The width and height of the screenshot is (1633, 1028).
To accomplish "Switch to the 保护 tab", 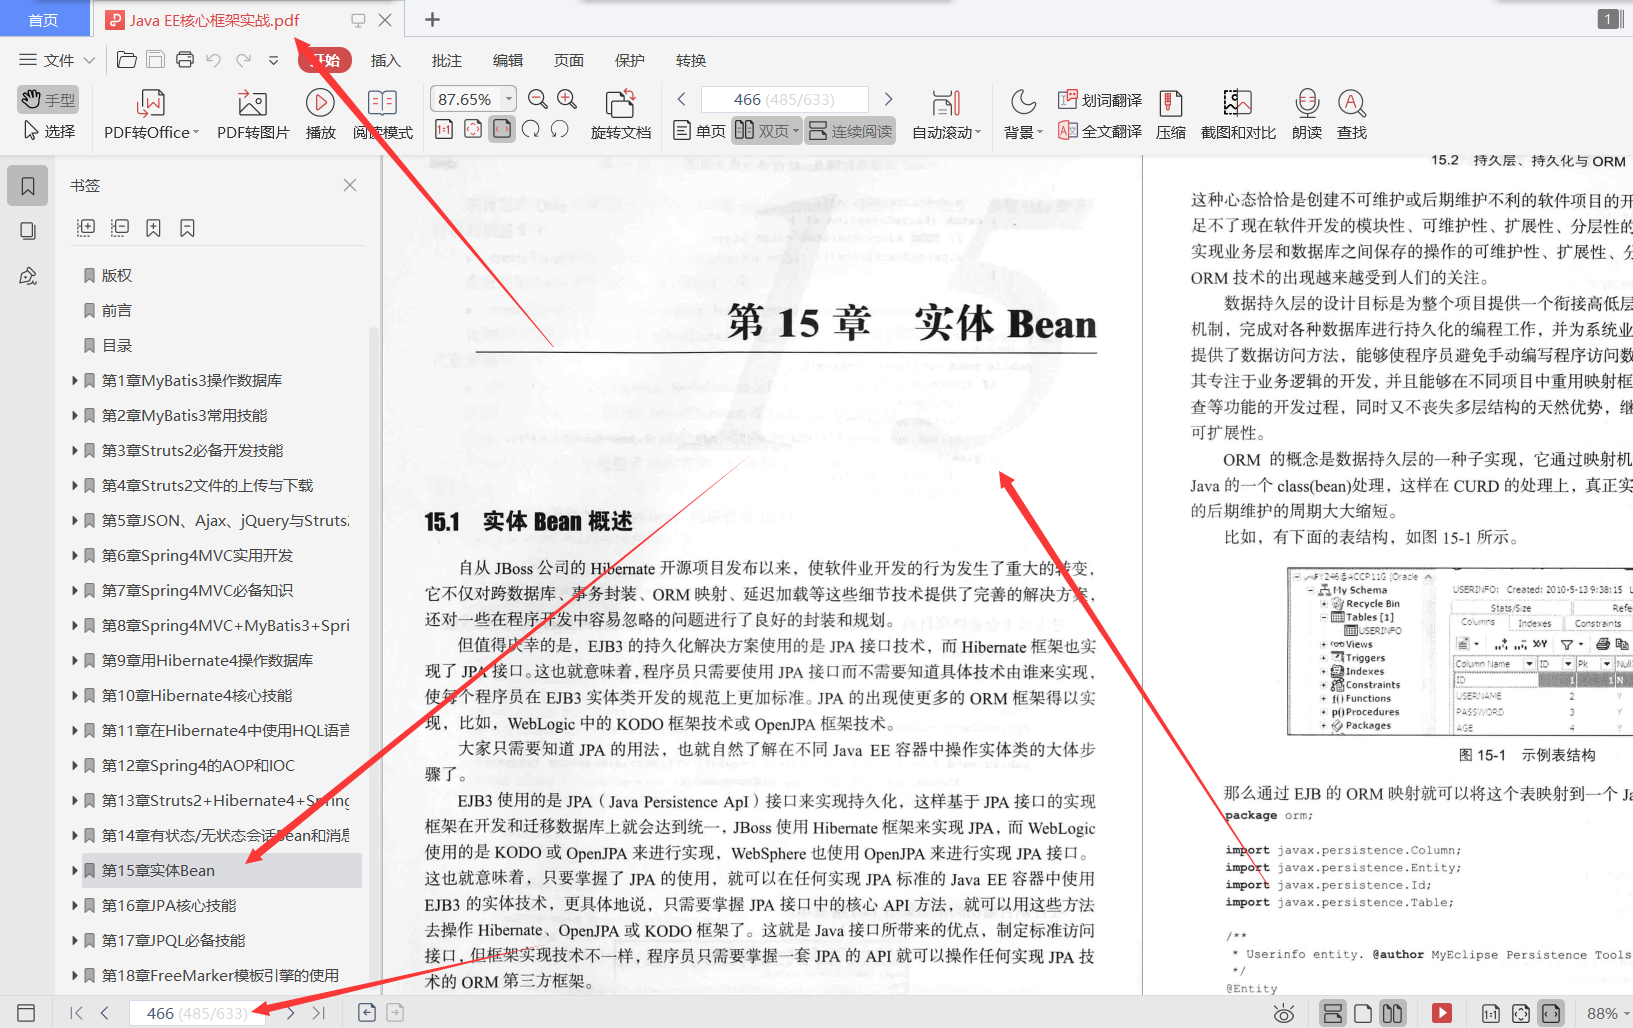I will click(630, 60).
